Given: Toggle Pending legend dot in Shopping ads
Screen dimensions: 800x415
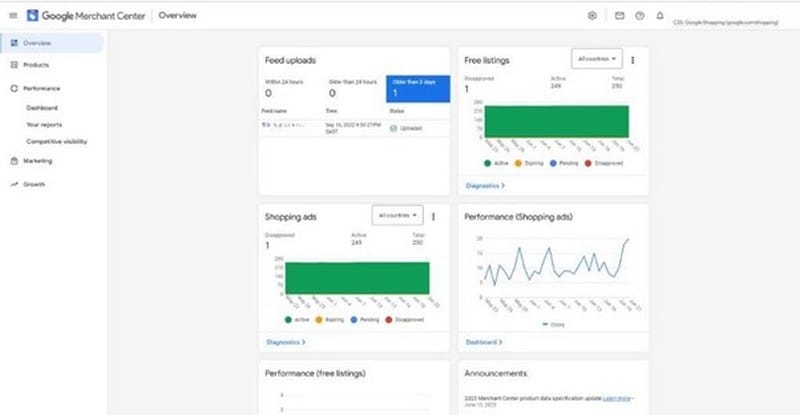Looking at the screenshot, I should [x=354, y=320].
